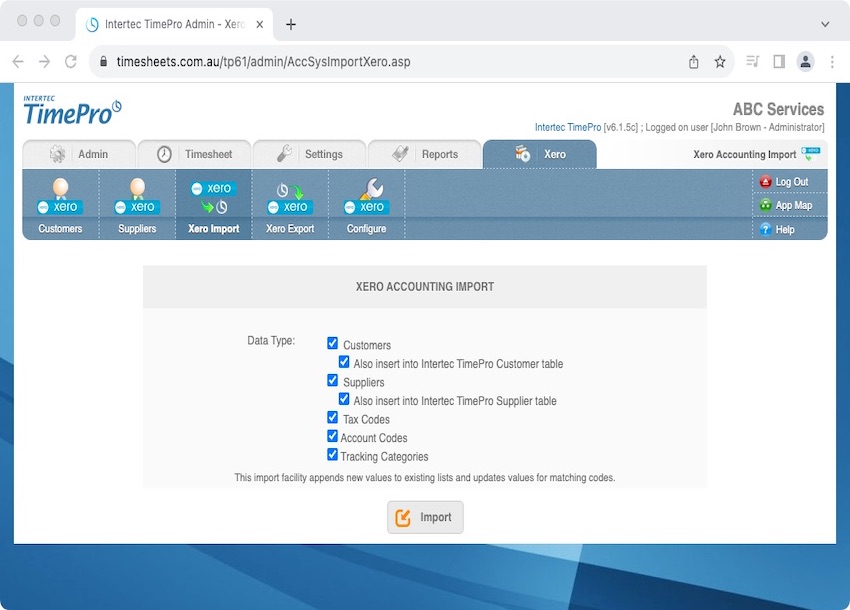Click the address bar URL
The height and width of the screenshot is (610, 850).
263,62
